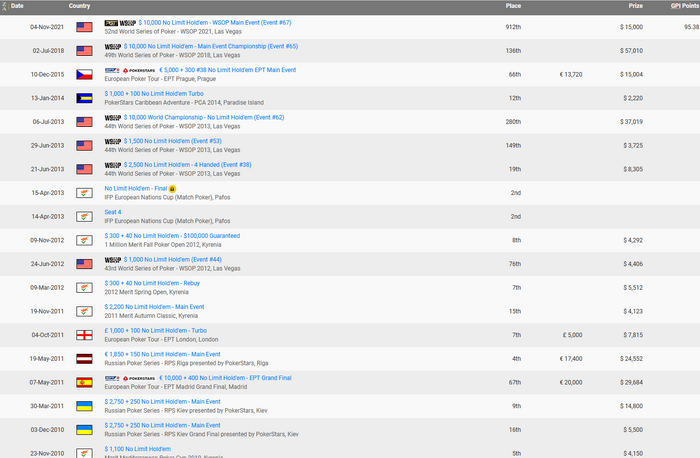700x458 pixels.
Task: Open WSOP Main Event (Event #67) link
Action: (x=215, y=22)
